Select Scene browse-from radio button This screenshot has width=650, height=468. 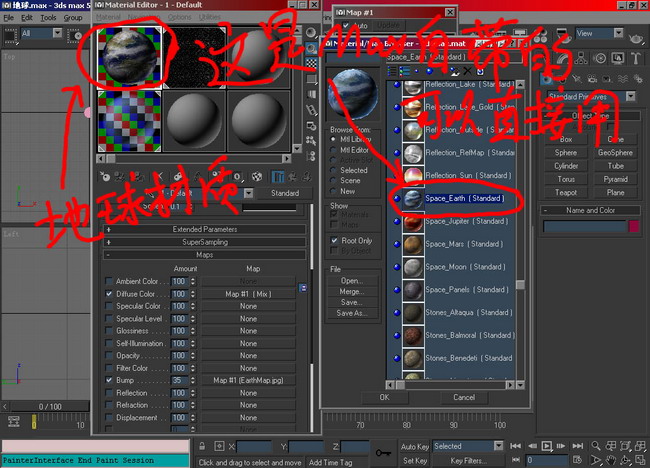pos(333,180)
